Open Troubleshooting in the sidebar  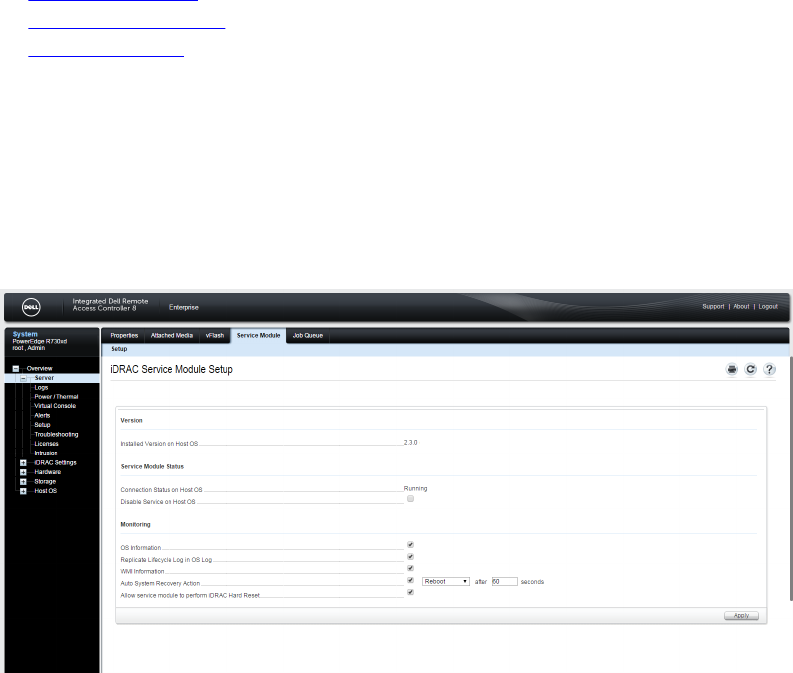coord(56,435)
